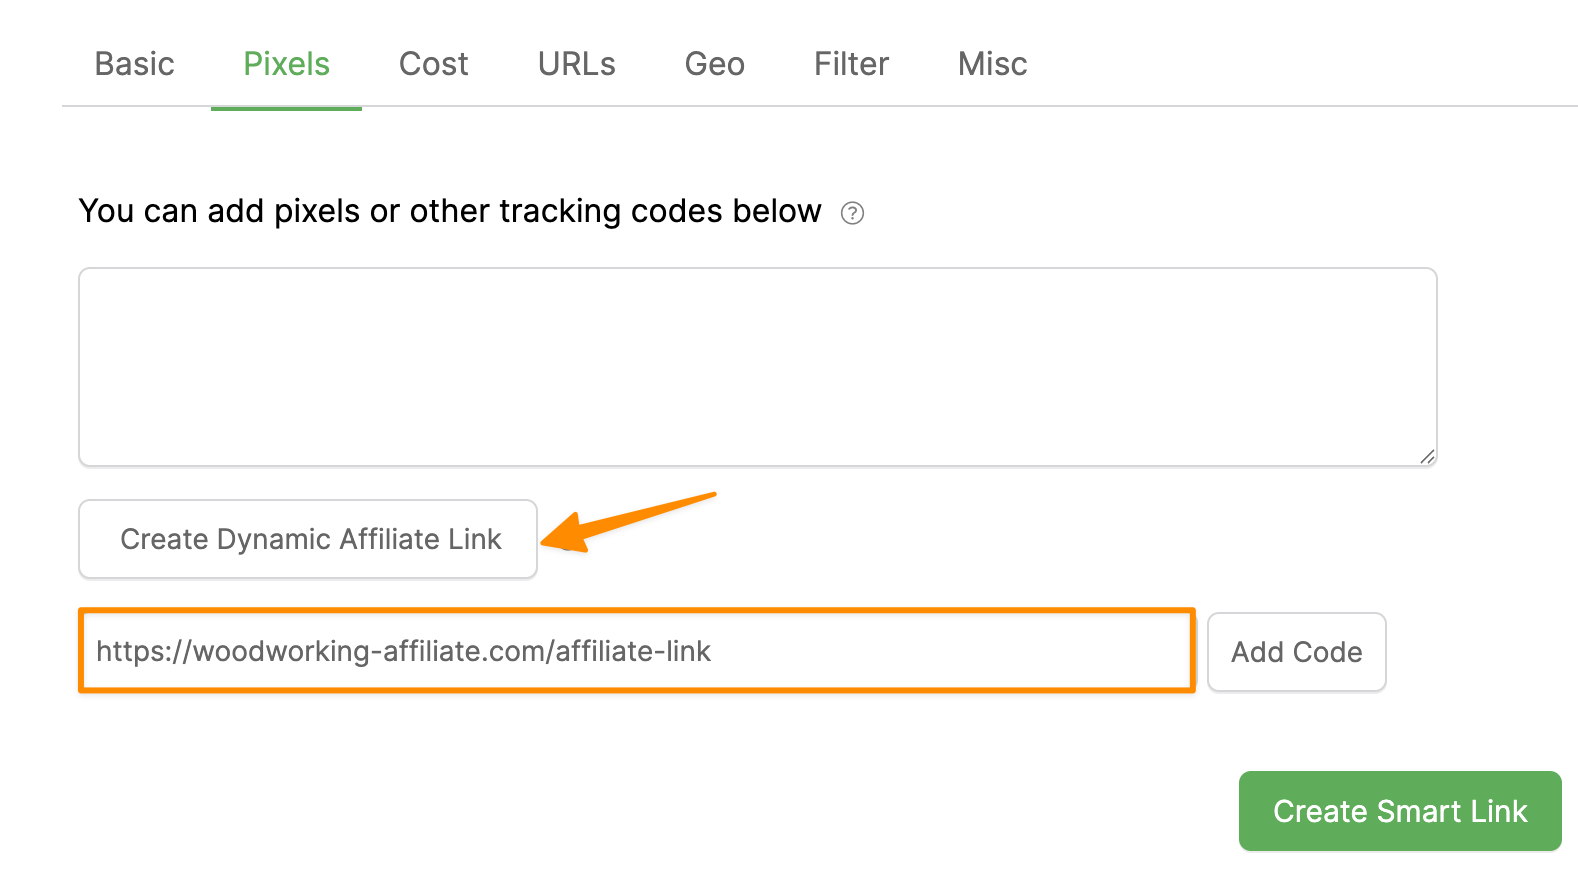
Task: Grab the textarea resize handle
Action: [x=1427, y=457]
